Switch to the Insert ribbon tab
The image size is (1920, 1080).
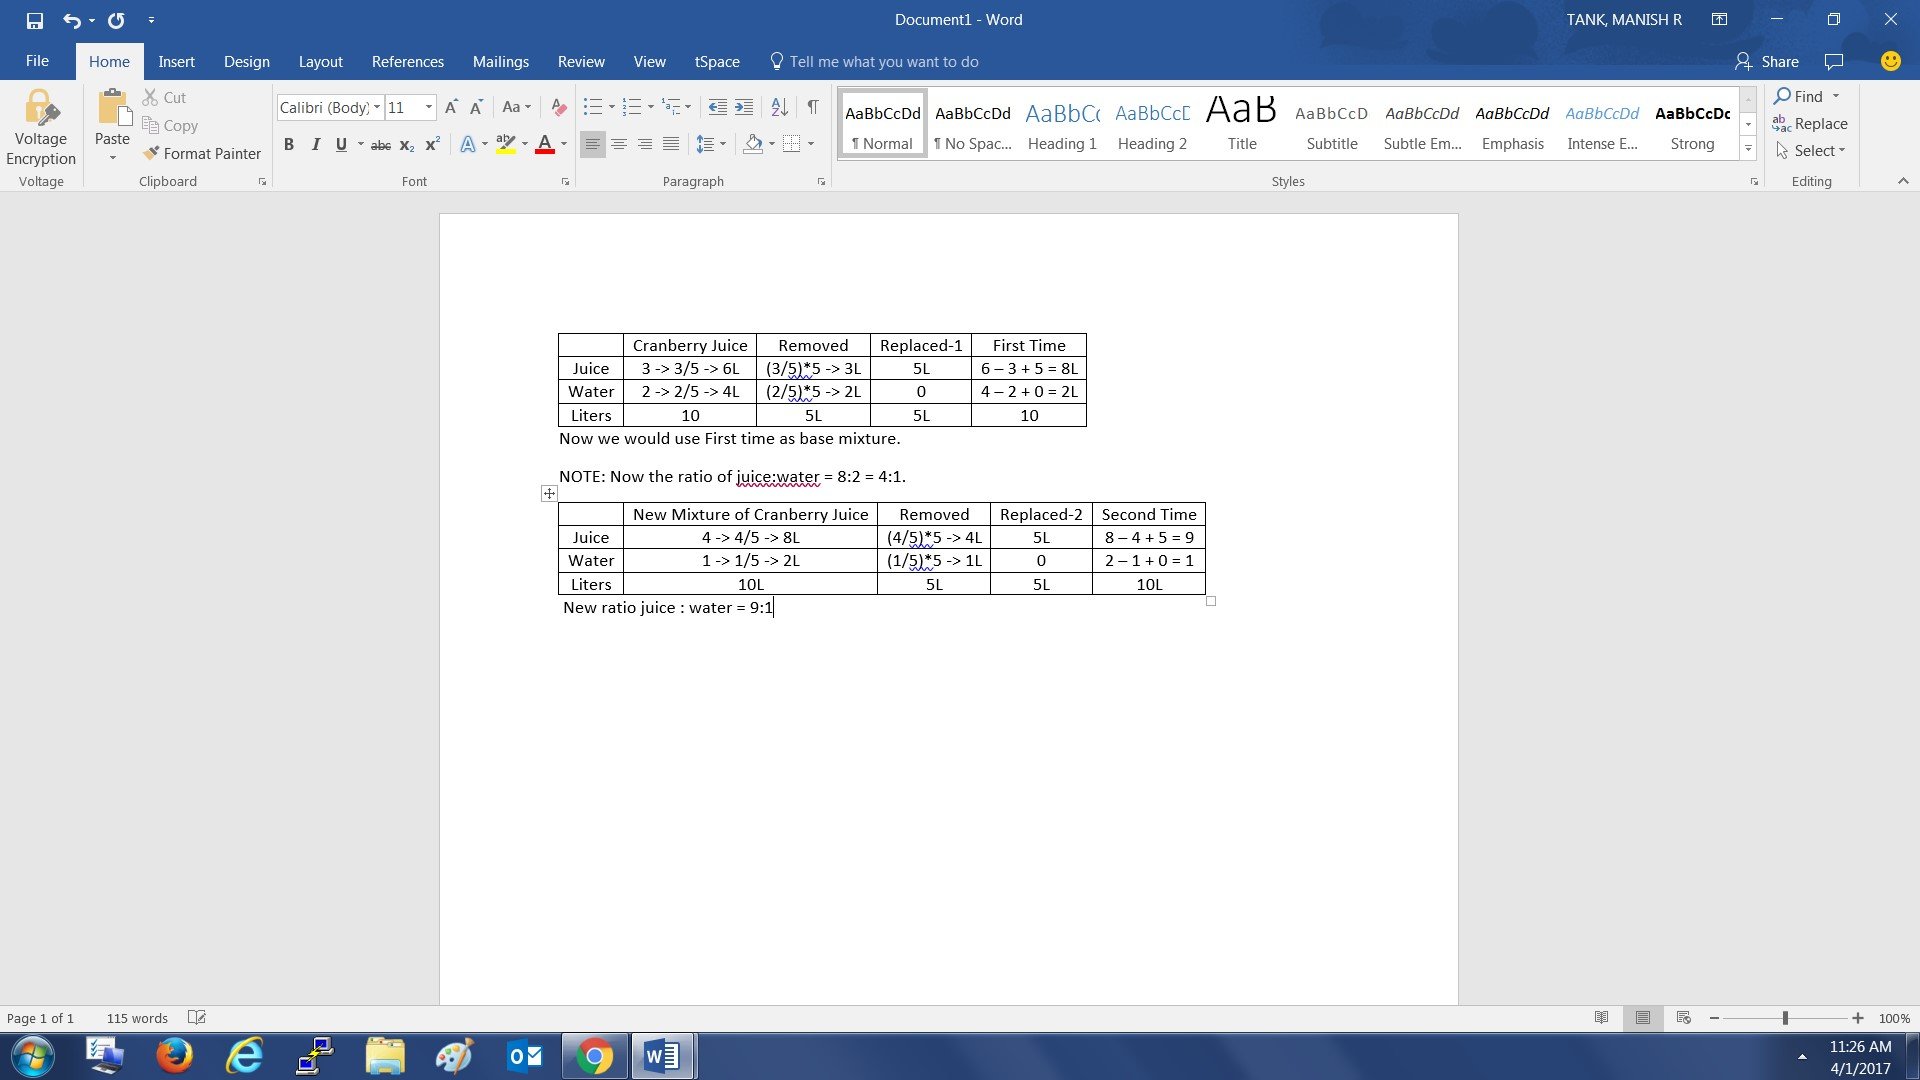(x=176, y=61)
